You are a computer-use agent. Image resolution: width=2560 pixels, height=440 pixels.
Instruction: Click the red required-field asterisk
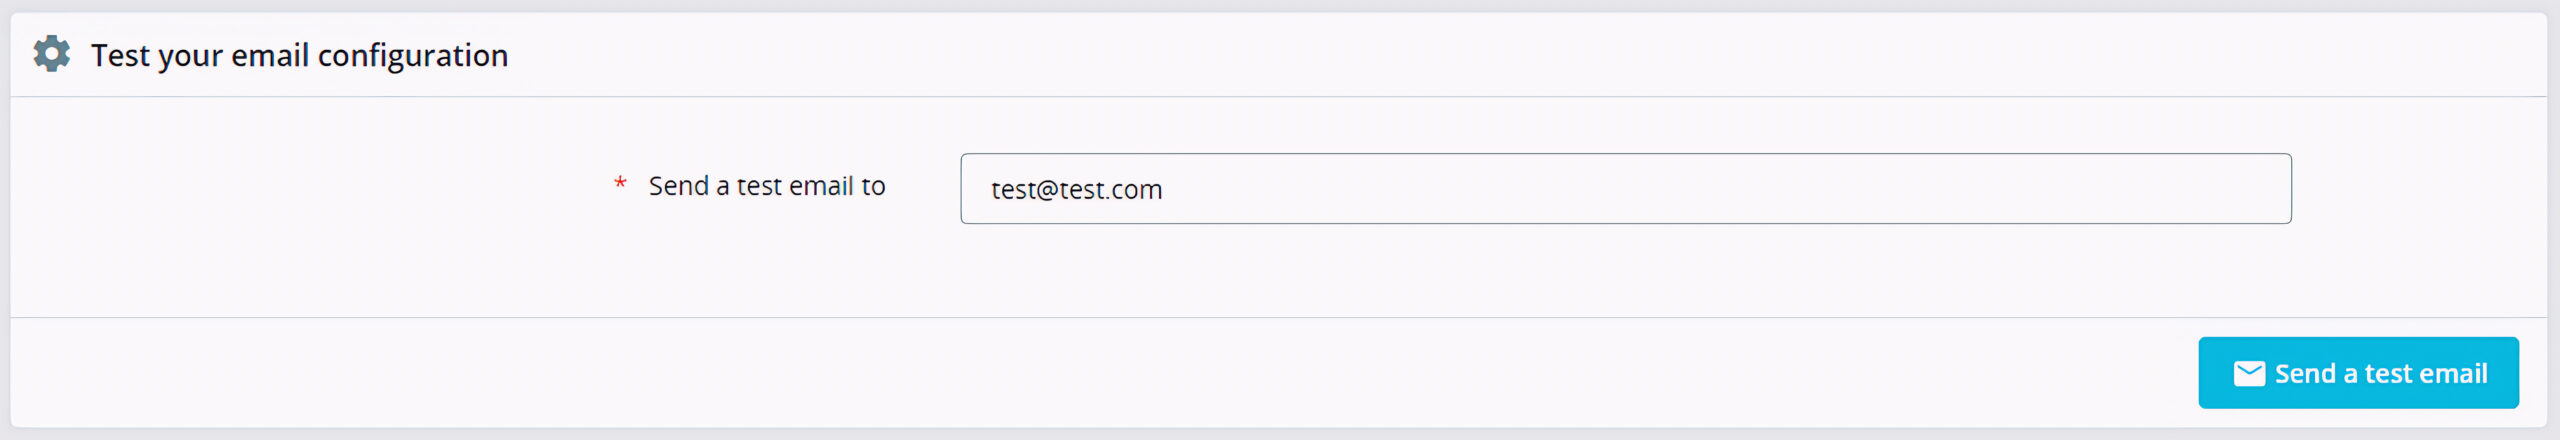620,184
